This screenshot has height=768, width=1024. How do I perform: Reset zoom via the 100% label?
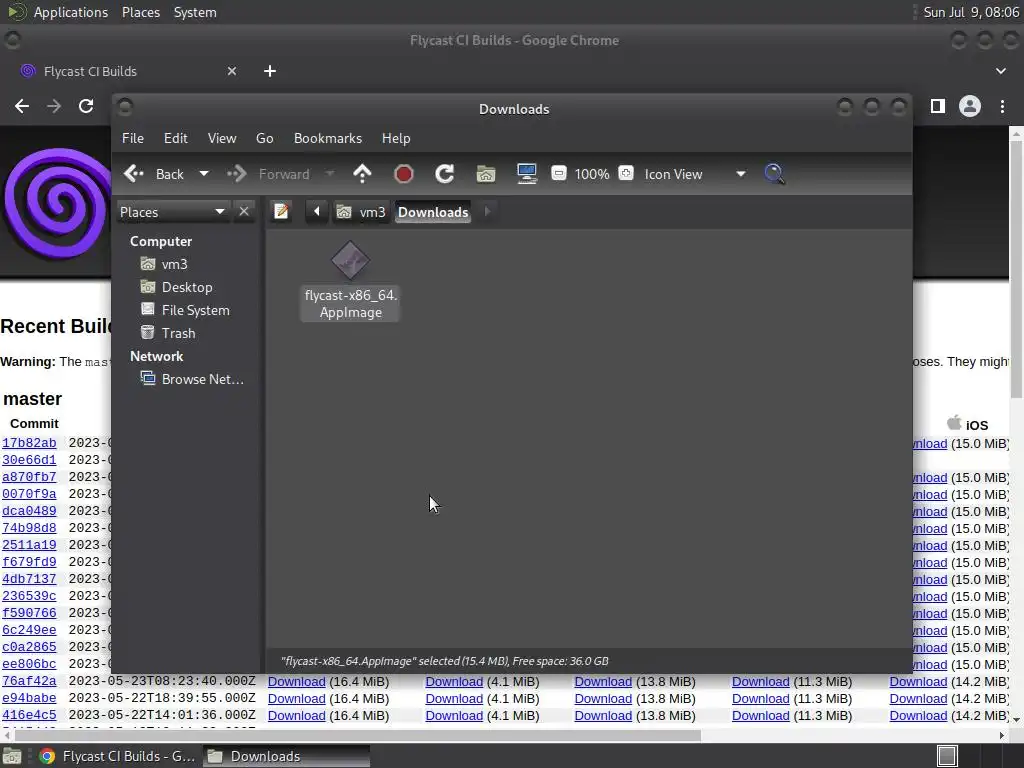click(x=592, y=174)
